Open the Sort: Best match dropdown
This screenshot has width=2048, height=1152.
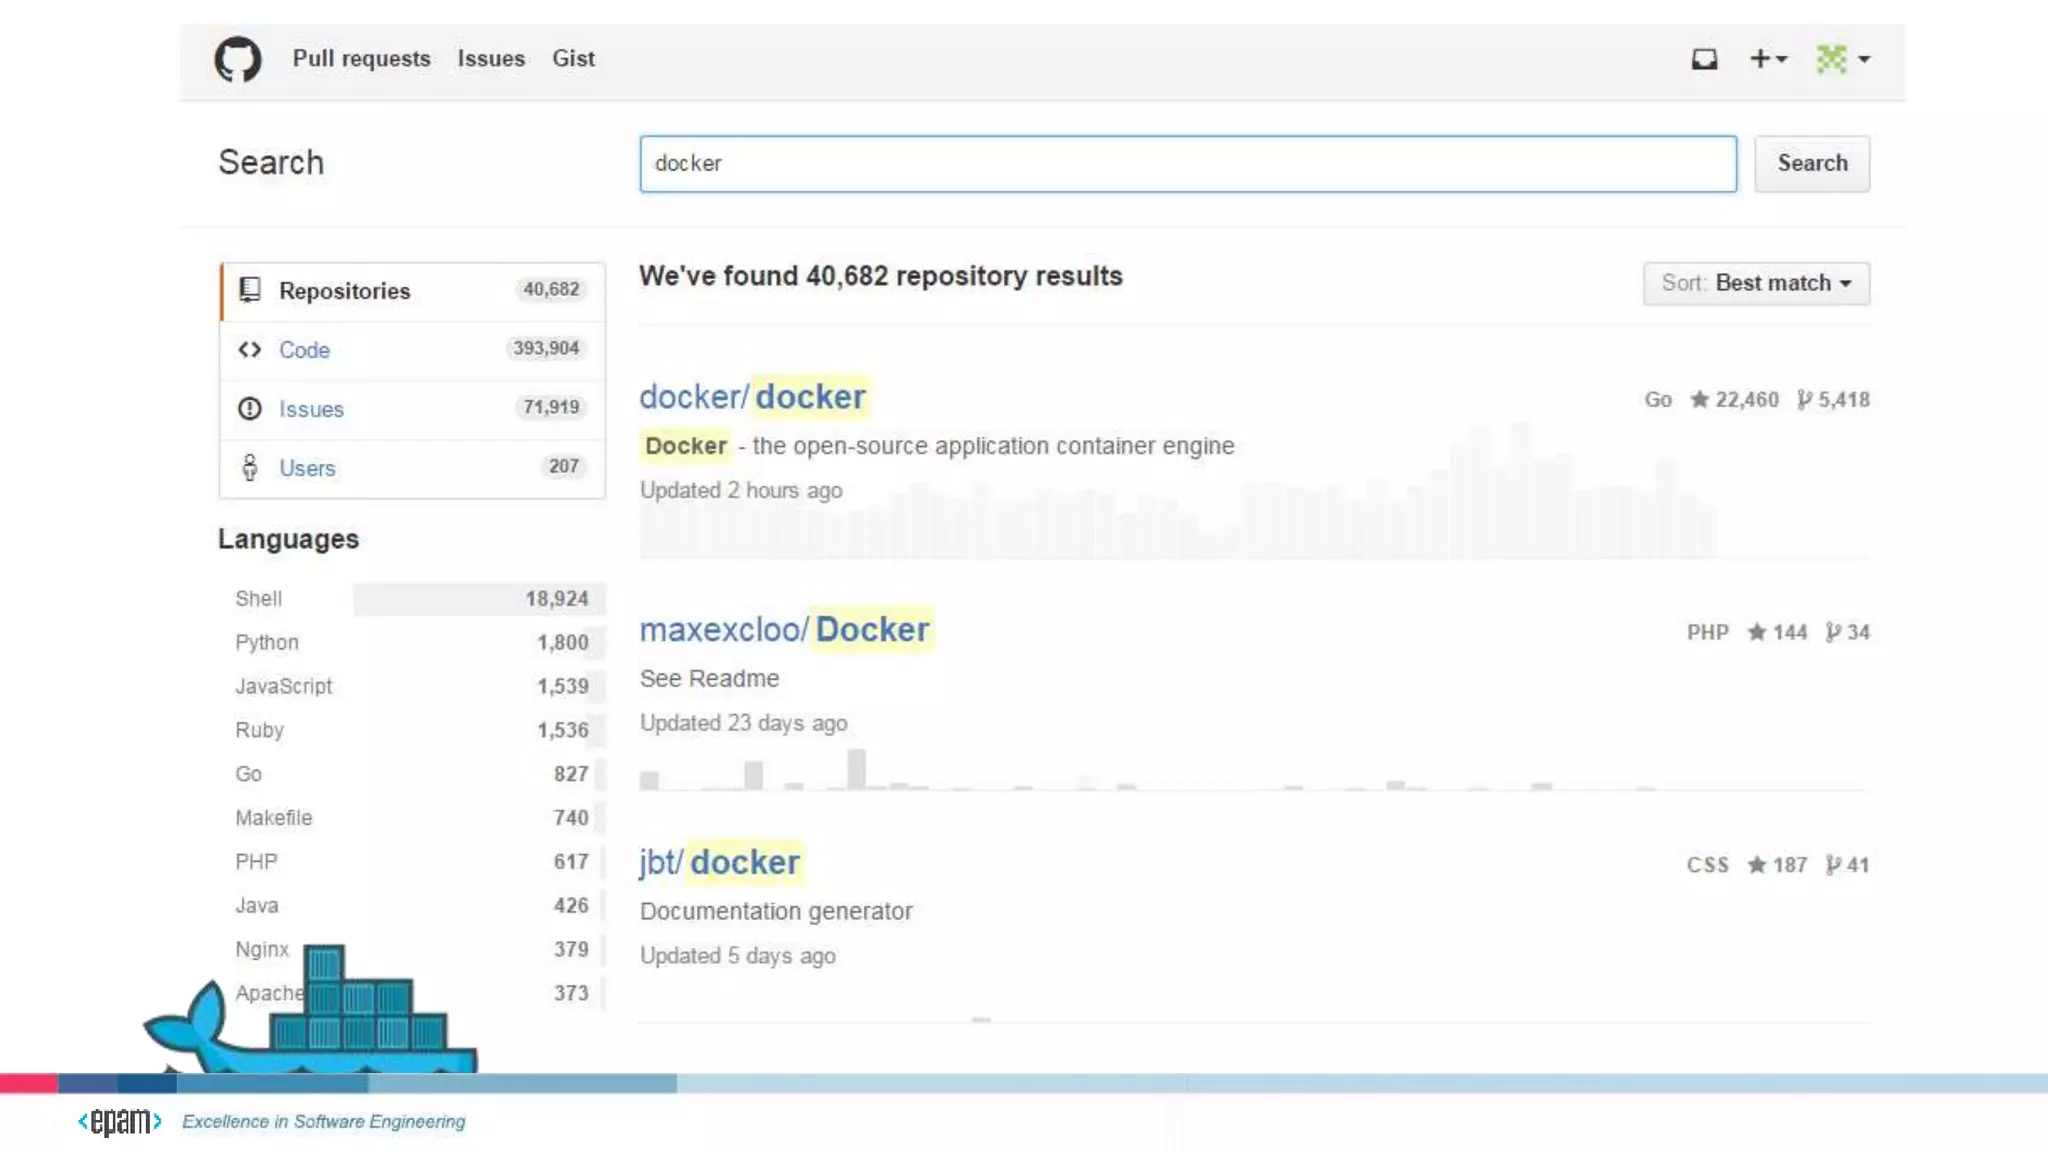1756,283
